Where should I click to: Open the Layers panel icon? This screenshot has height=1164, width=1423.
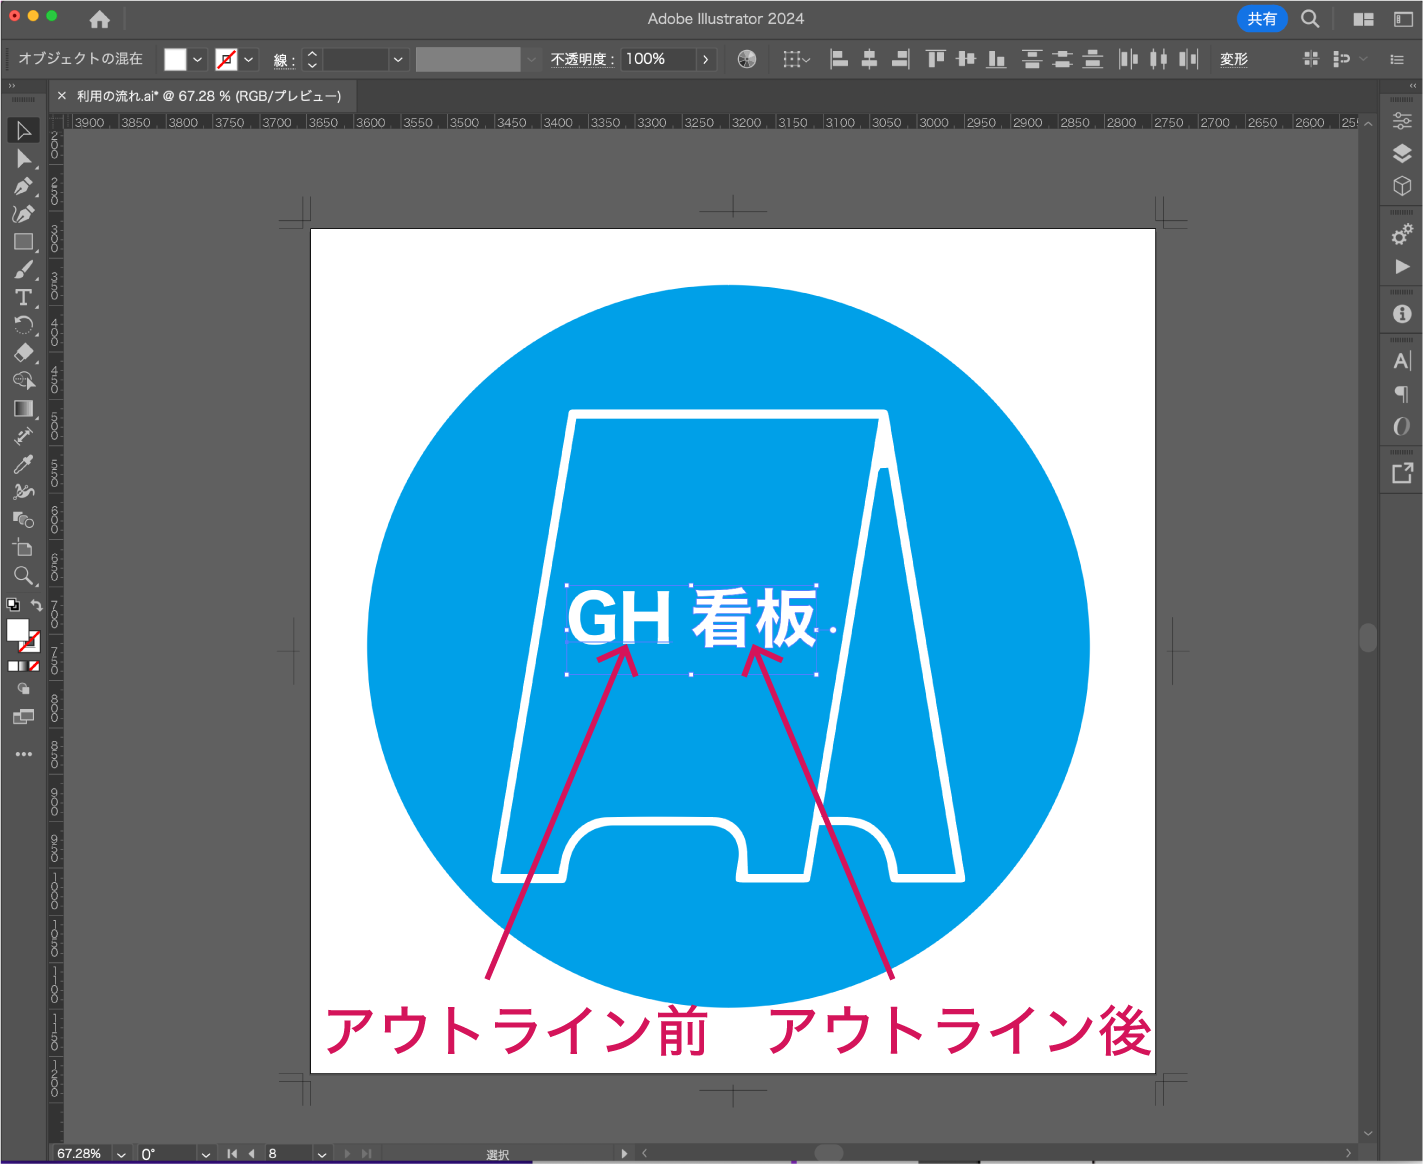pyautogui.click(x=1402, y=153)
